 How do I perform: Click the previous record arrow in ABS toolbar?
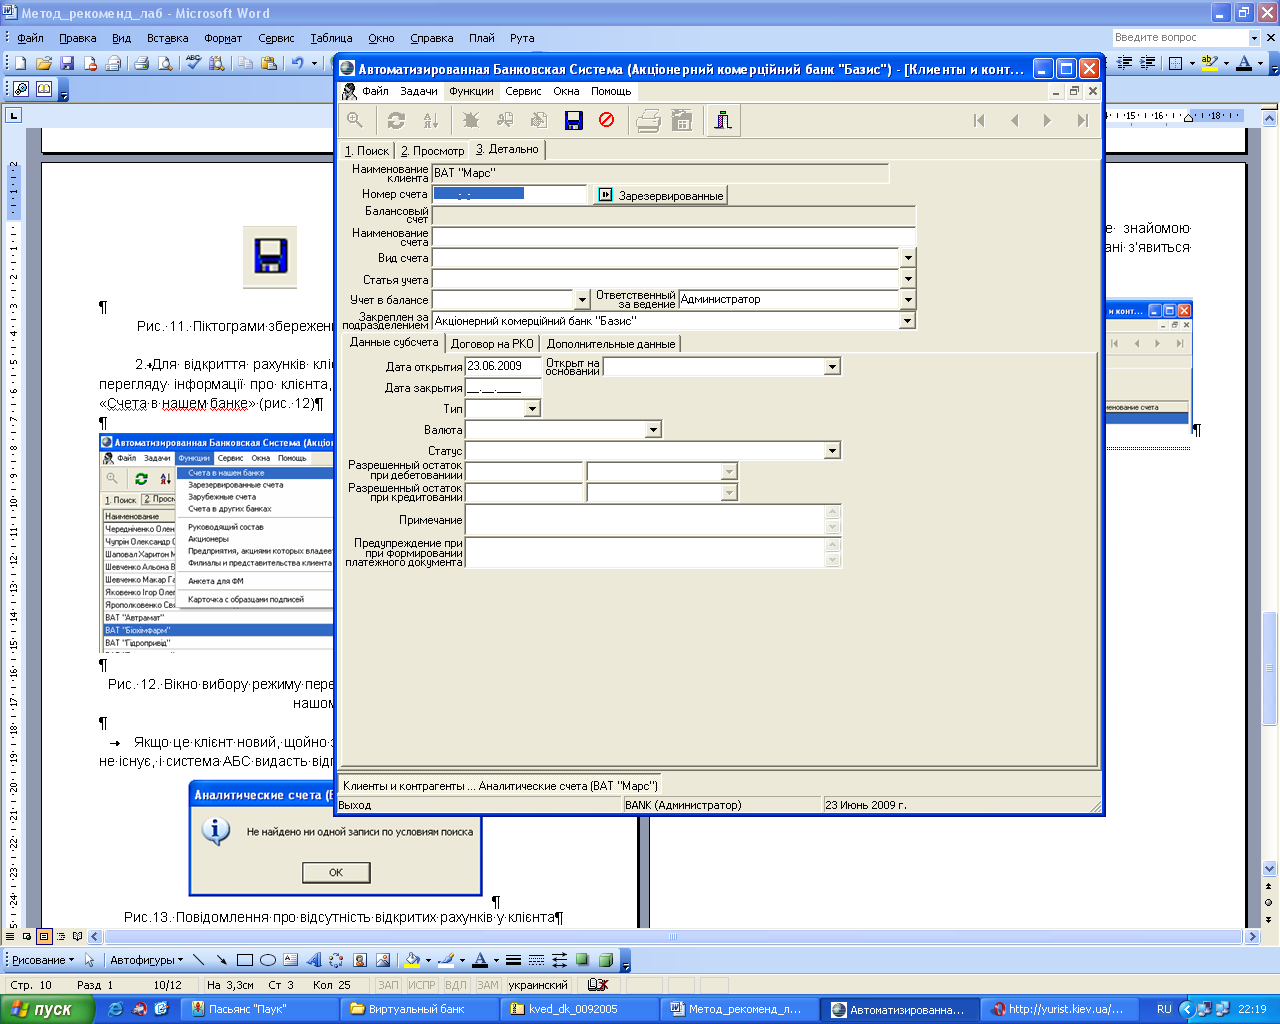tap(1014, 120)
